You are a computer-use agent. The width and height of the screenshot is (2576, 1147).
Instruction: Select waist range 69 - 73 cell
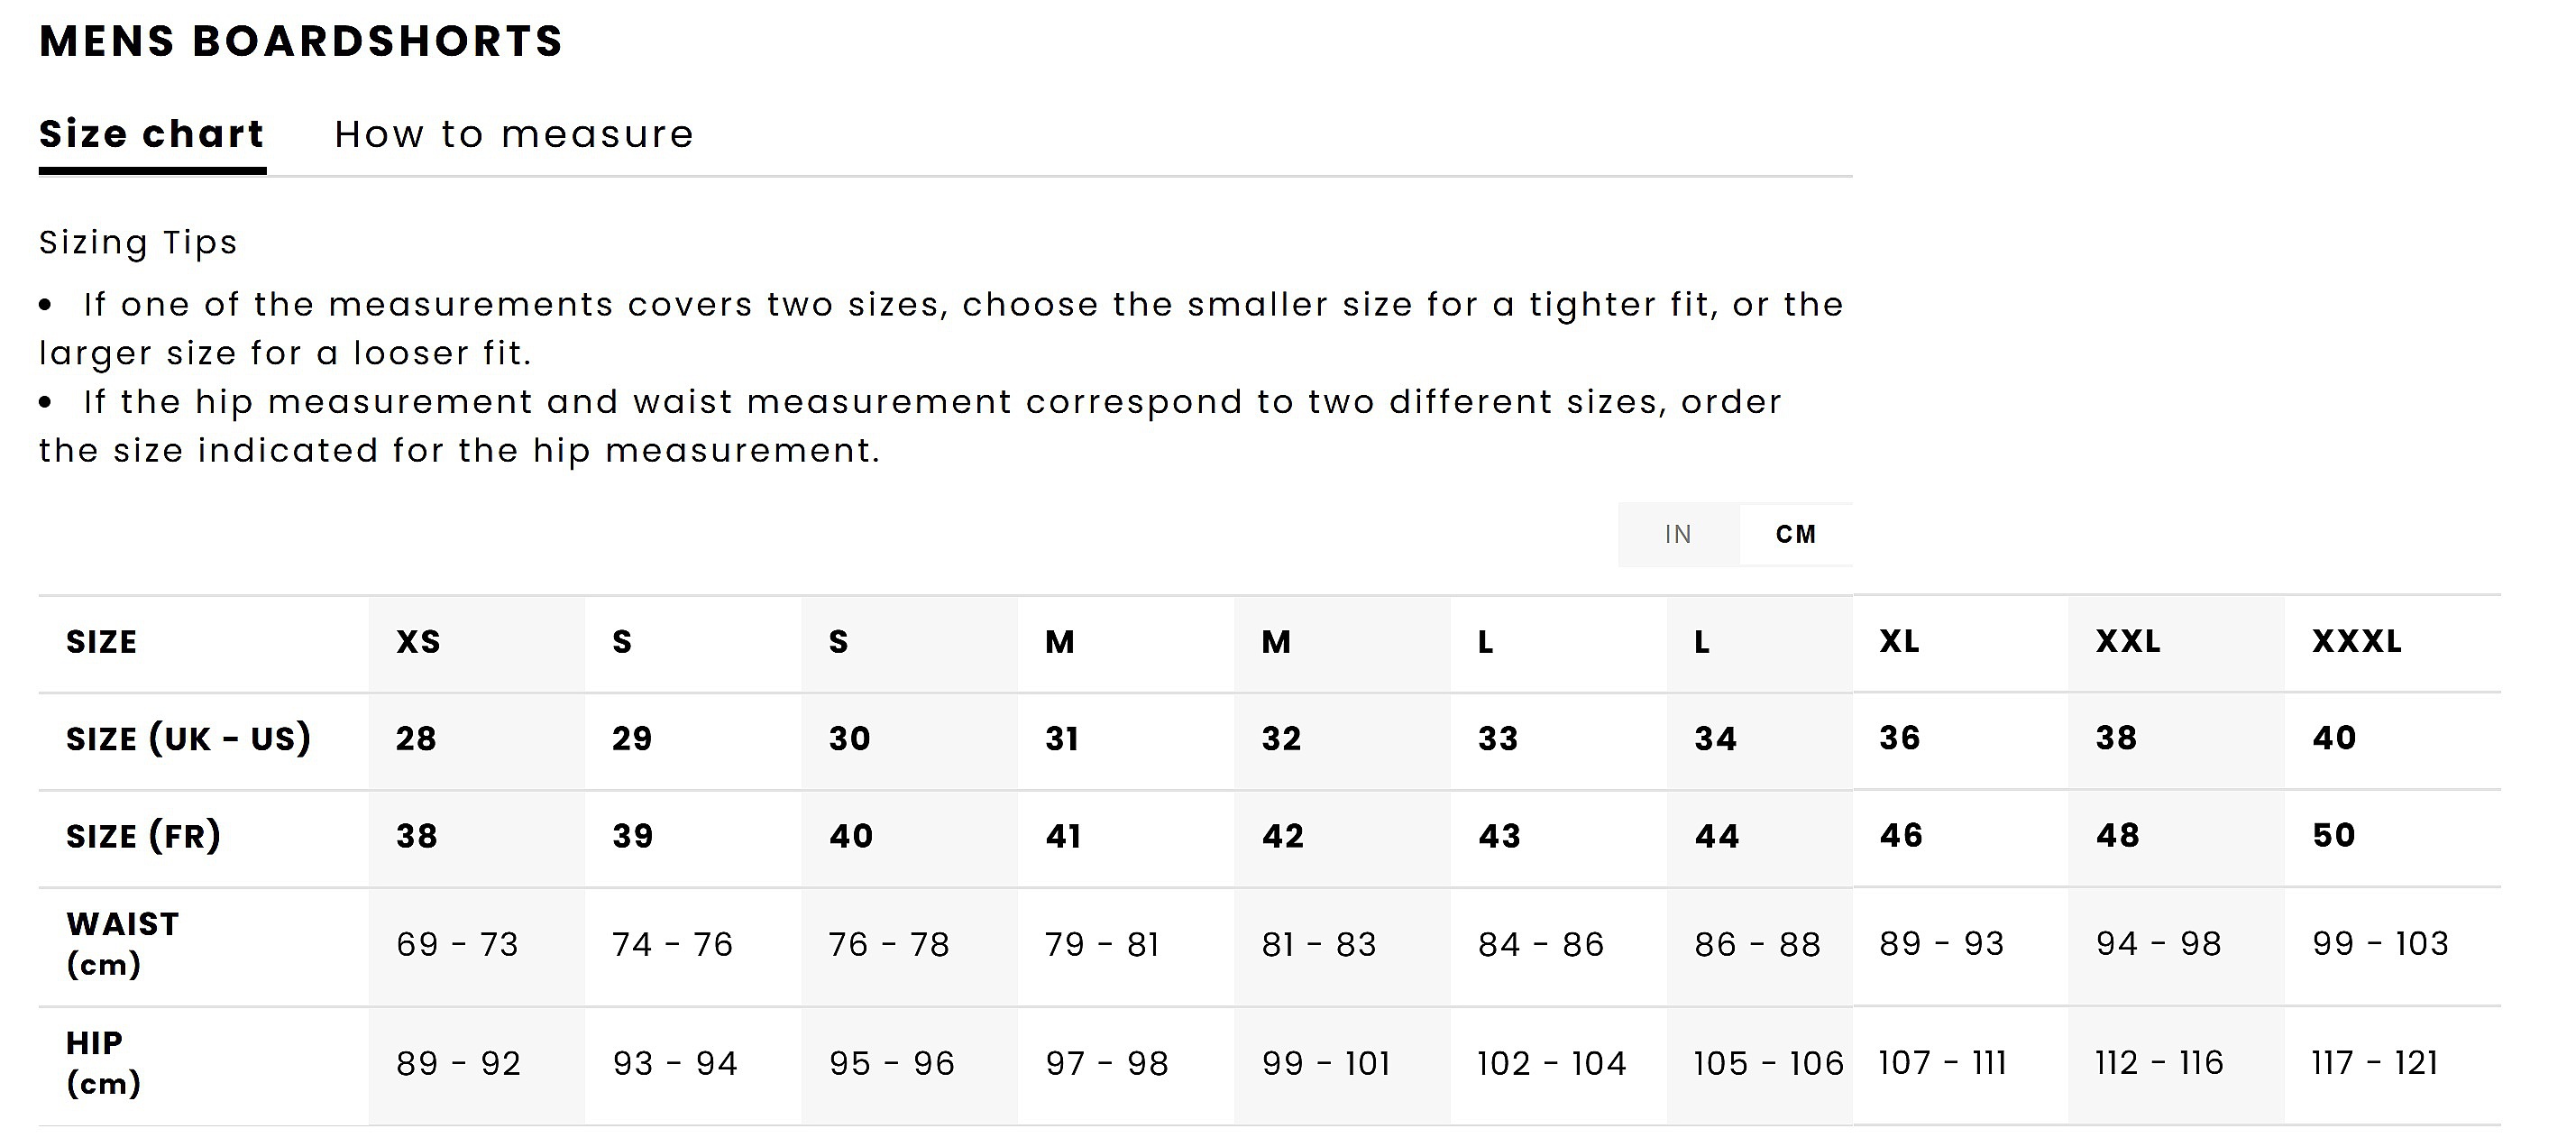tap(457, 944)
